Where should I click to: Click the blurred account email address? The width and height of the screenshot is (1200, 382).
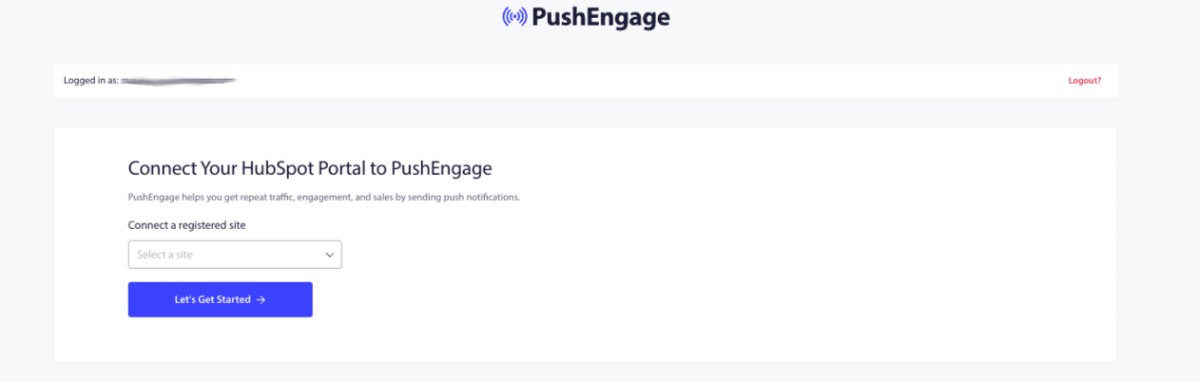coord(178,80)
